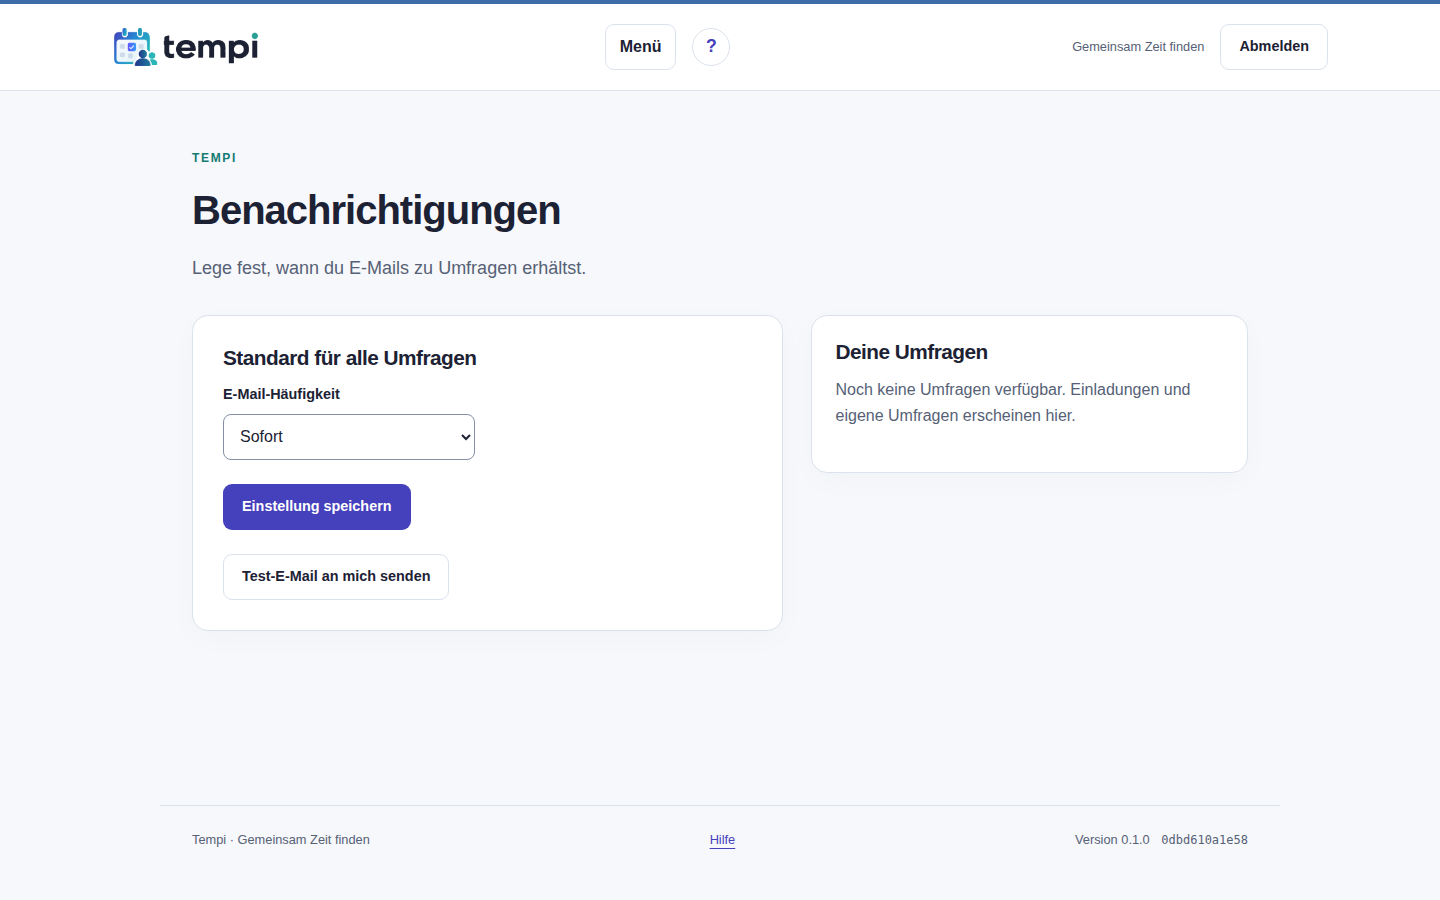
Task: Expand the E-Mail-Häufigkeit dropdown showing Sofort
Action: click(x=349, y=437)
